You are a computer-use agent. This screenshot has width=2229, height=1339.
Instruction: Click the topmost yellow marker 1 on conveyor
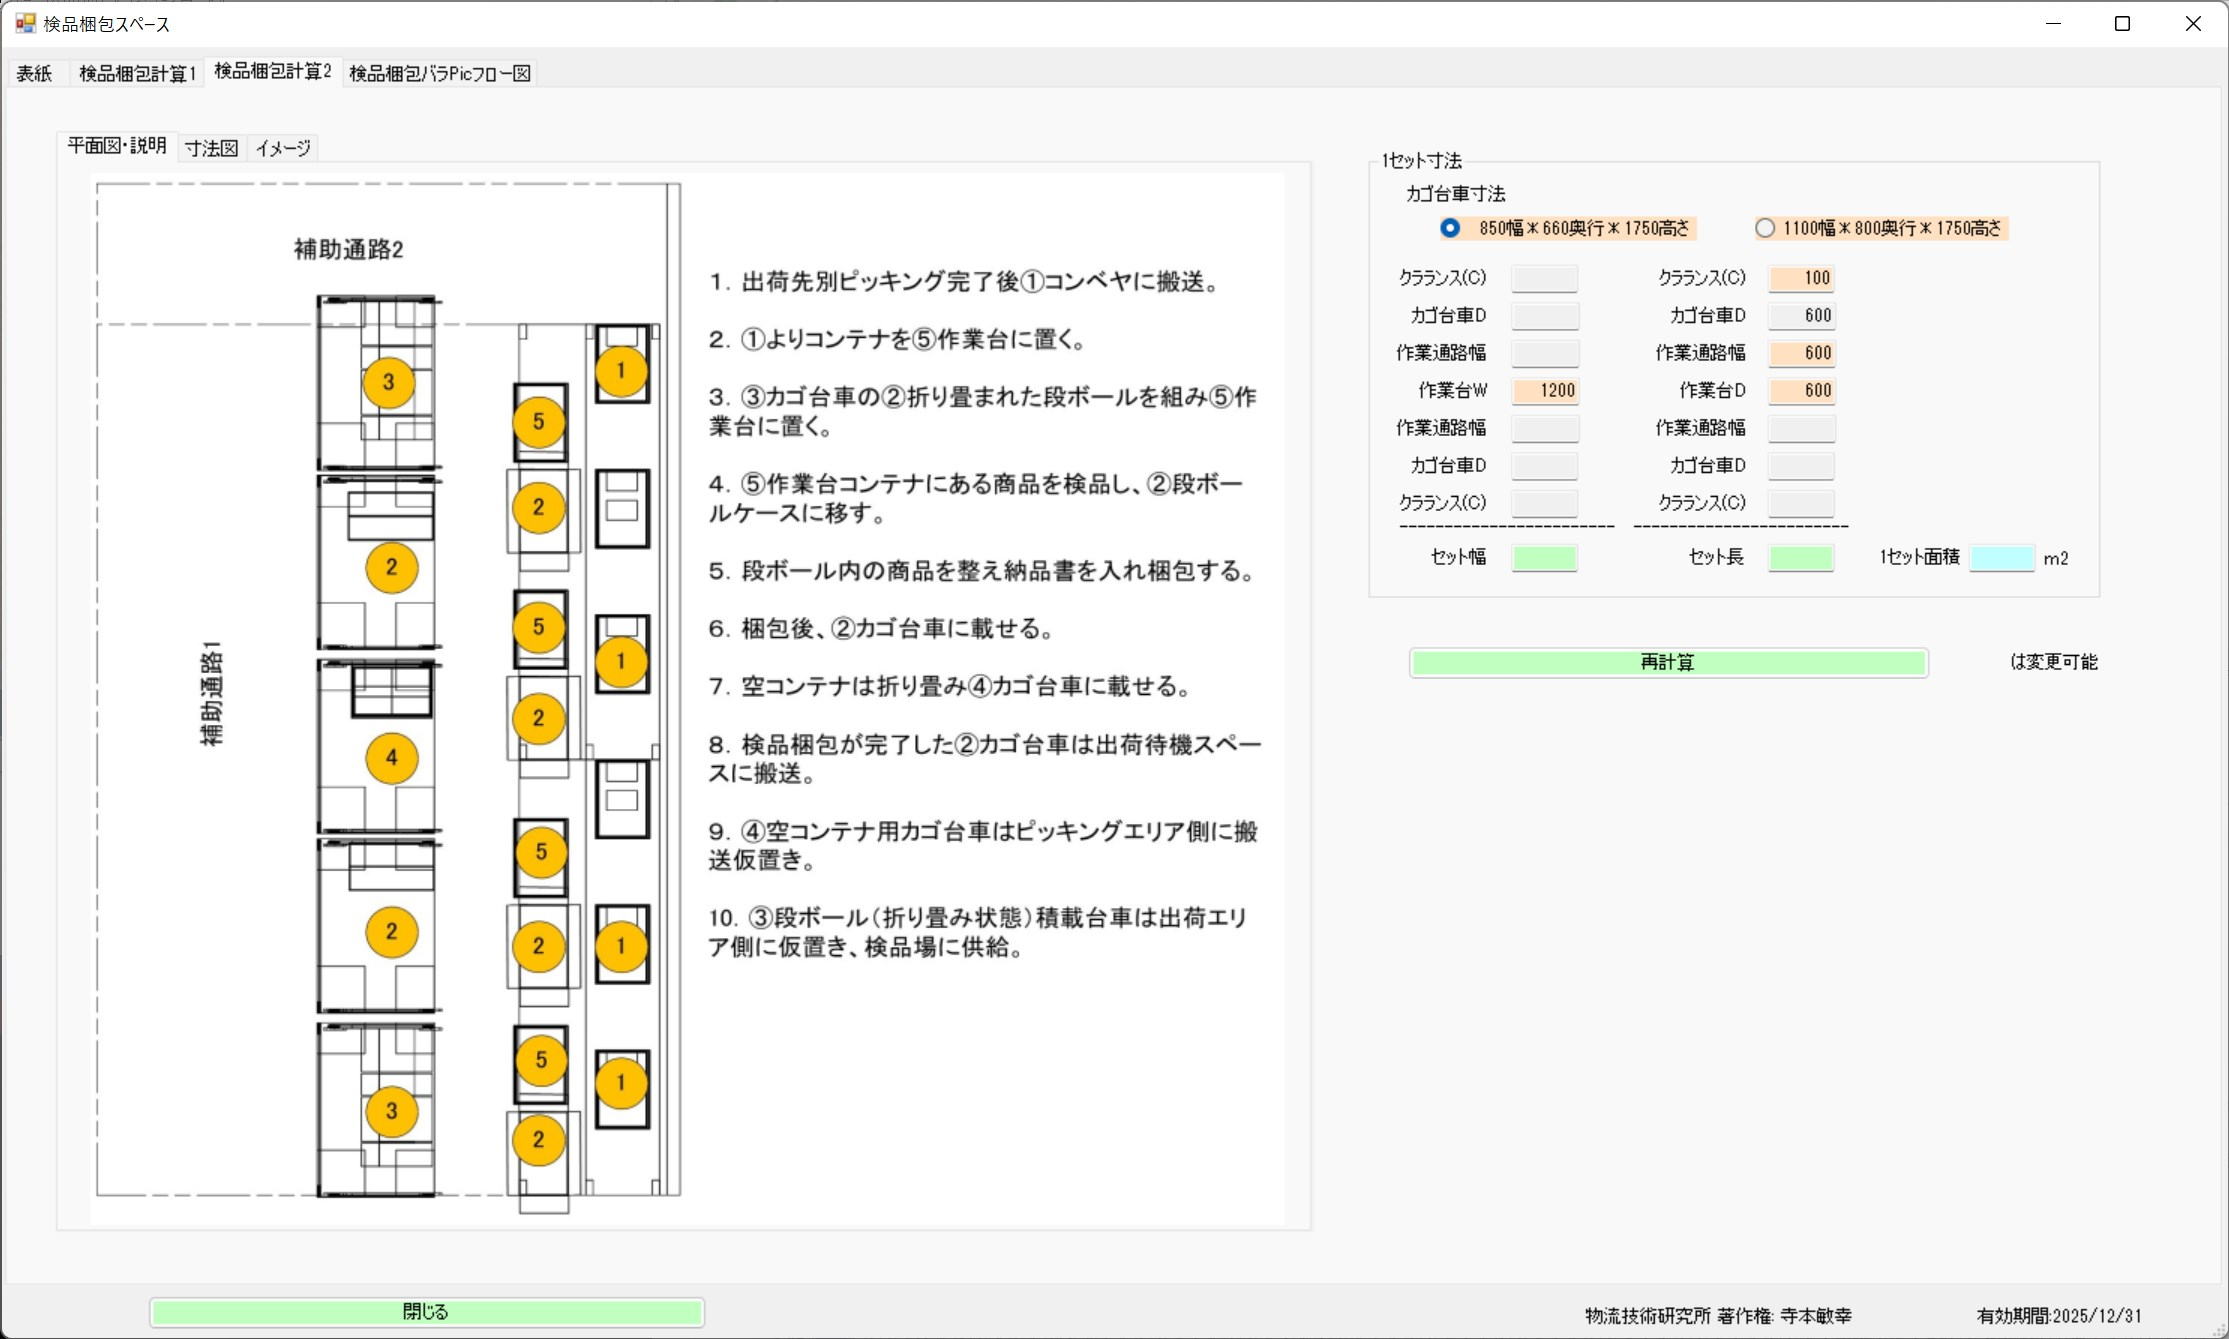621,371
